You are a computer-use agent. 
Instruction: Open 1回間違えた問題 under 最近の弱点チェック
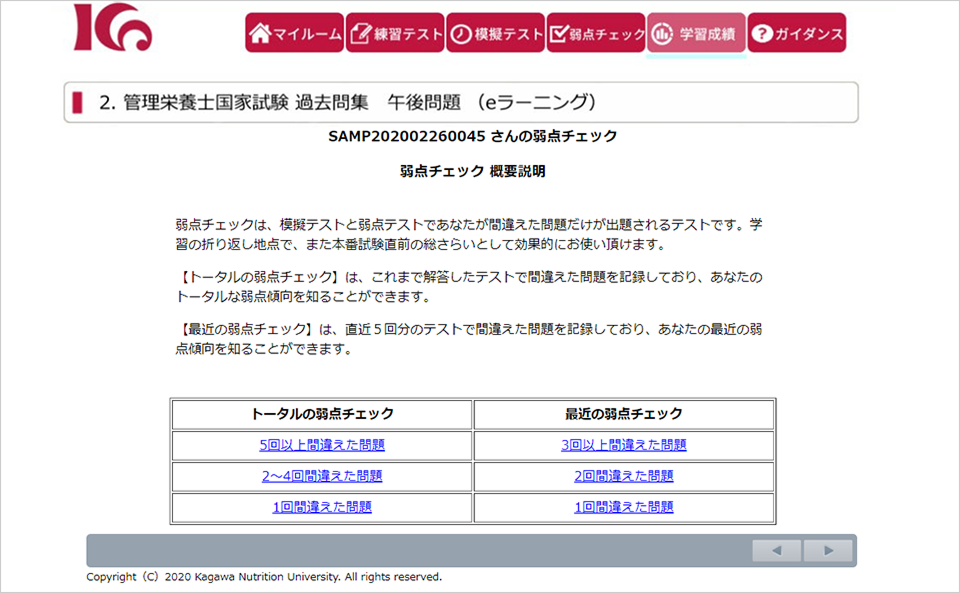click(624, 507)
